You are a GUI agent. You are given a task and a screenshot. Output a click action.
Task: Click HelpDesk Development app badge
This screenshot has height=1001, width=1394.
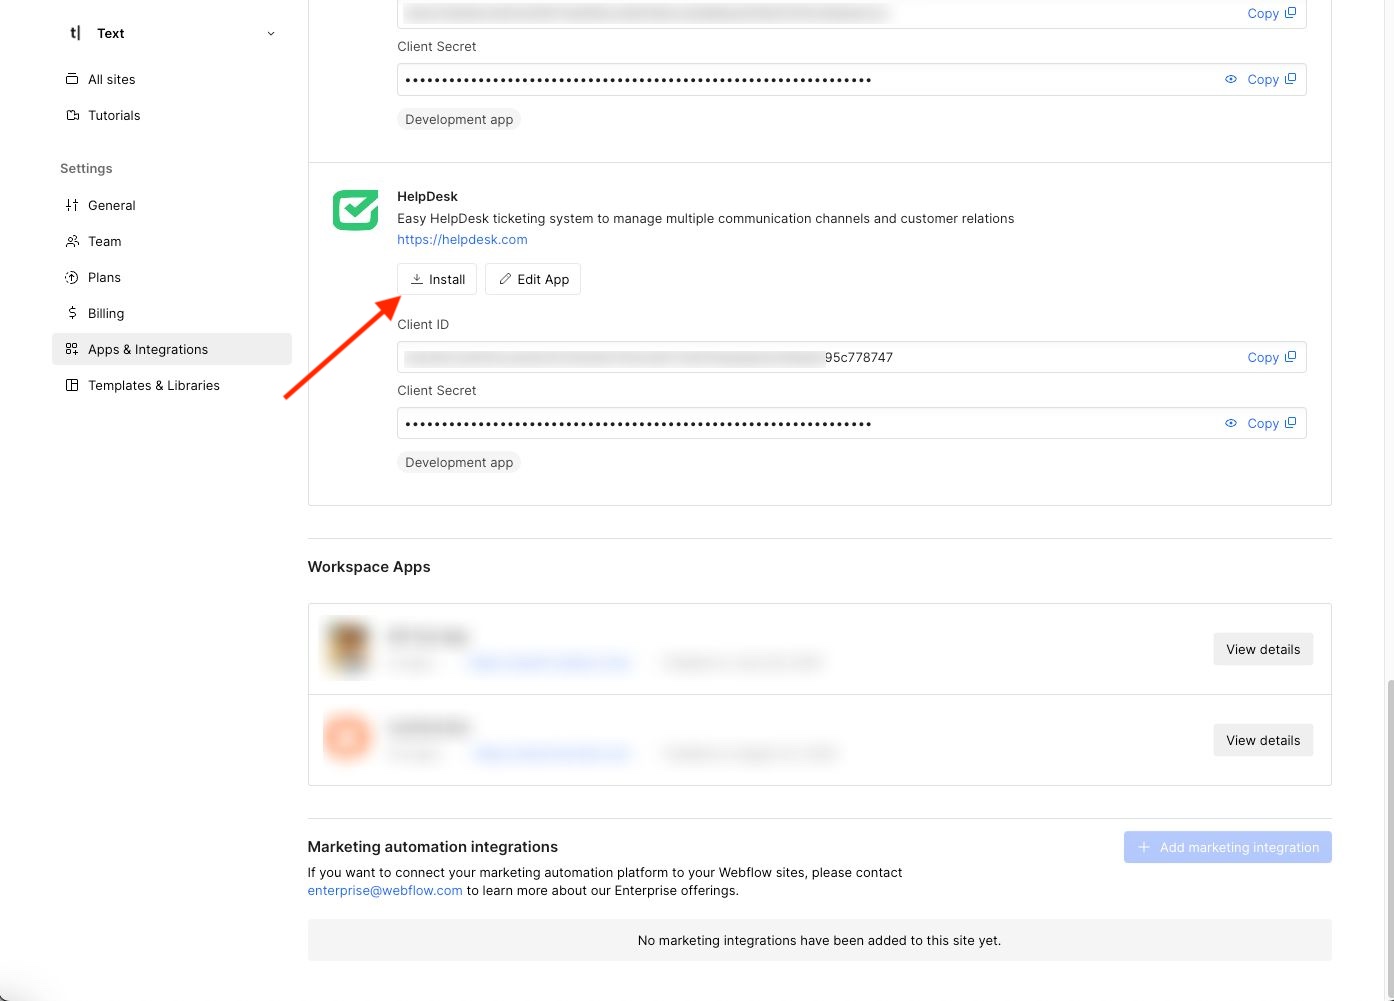tap(459, 462)
